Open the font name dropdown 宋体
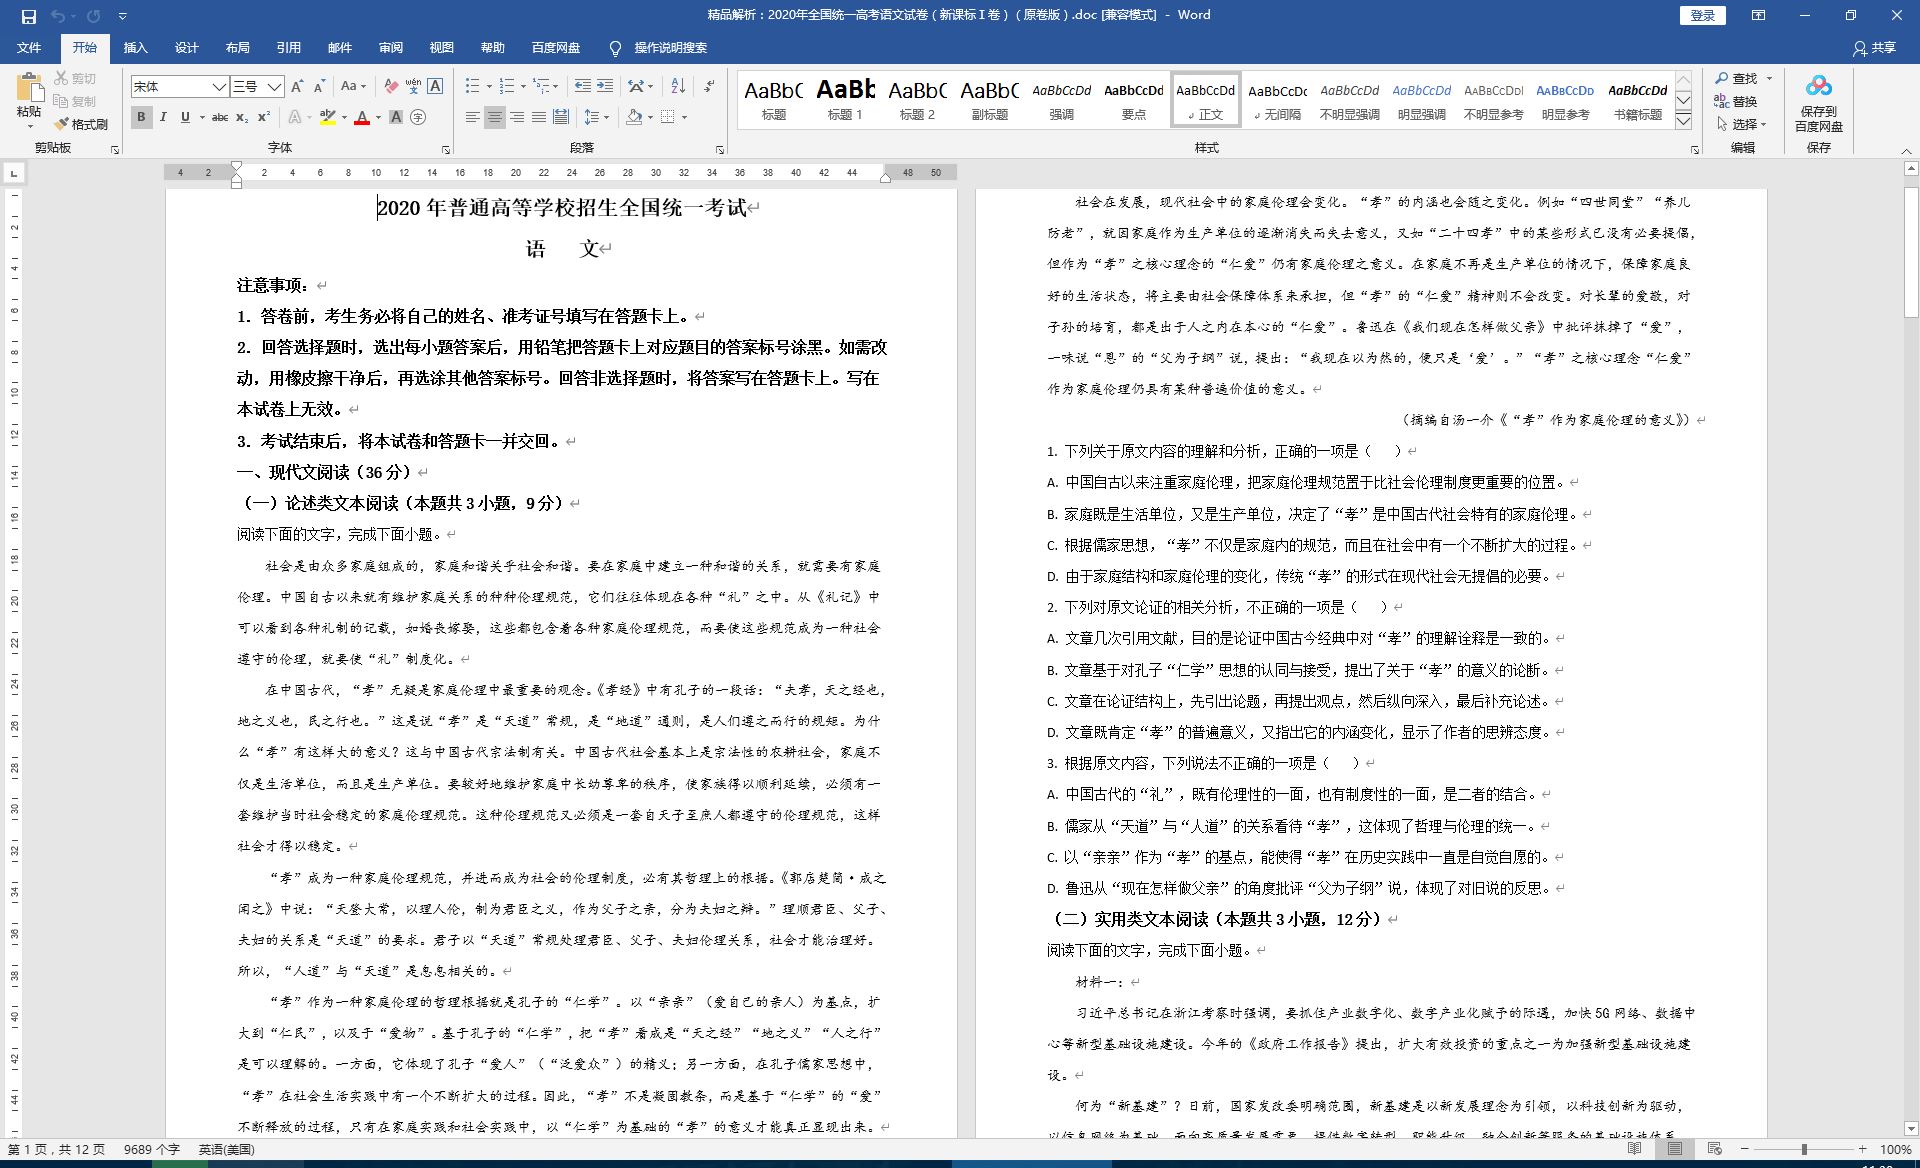Image resolution: width=1920 pixels, height=1168 pixels. [219, 87]
